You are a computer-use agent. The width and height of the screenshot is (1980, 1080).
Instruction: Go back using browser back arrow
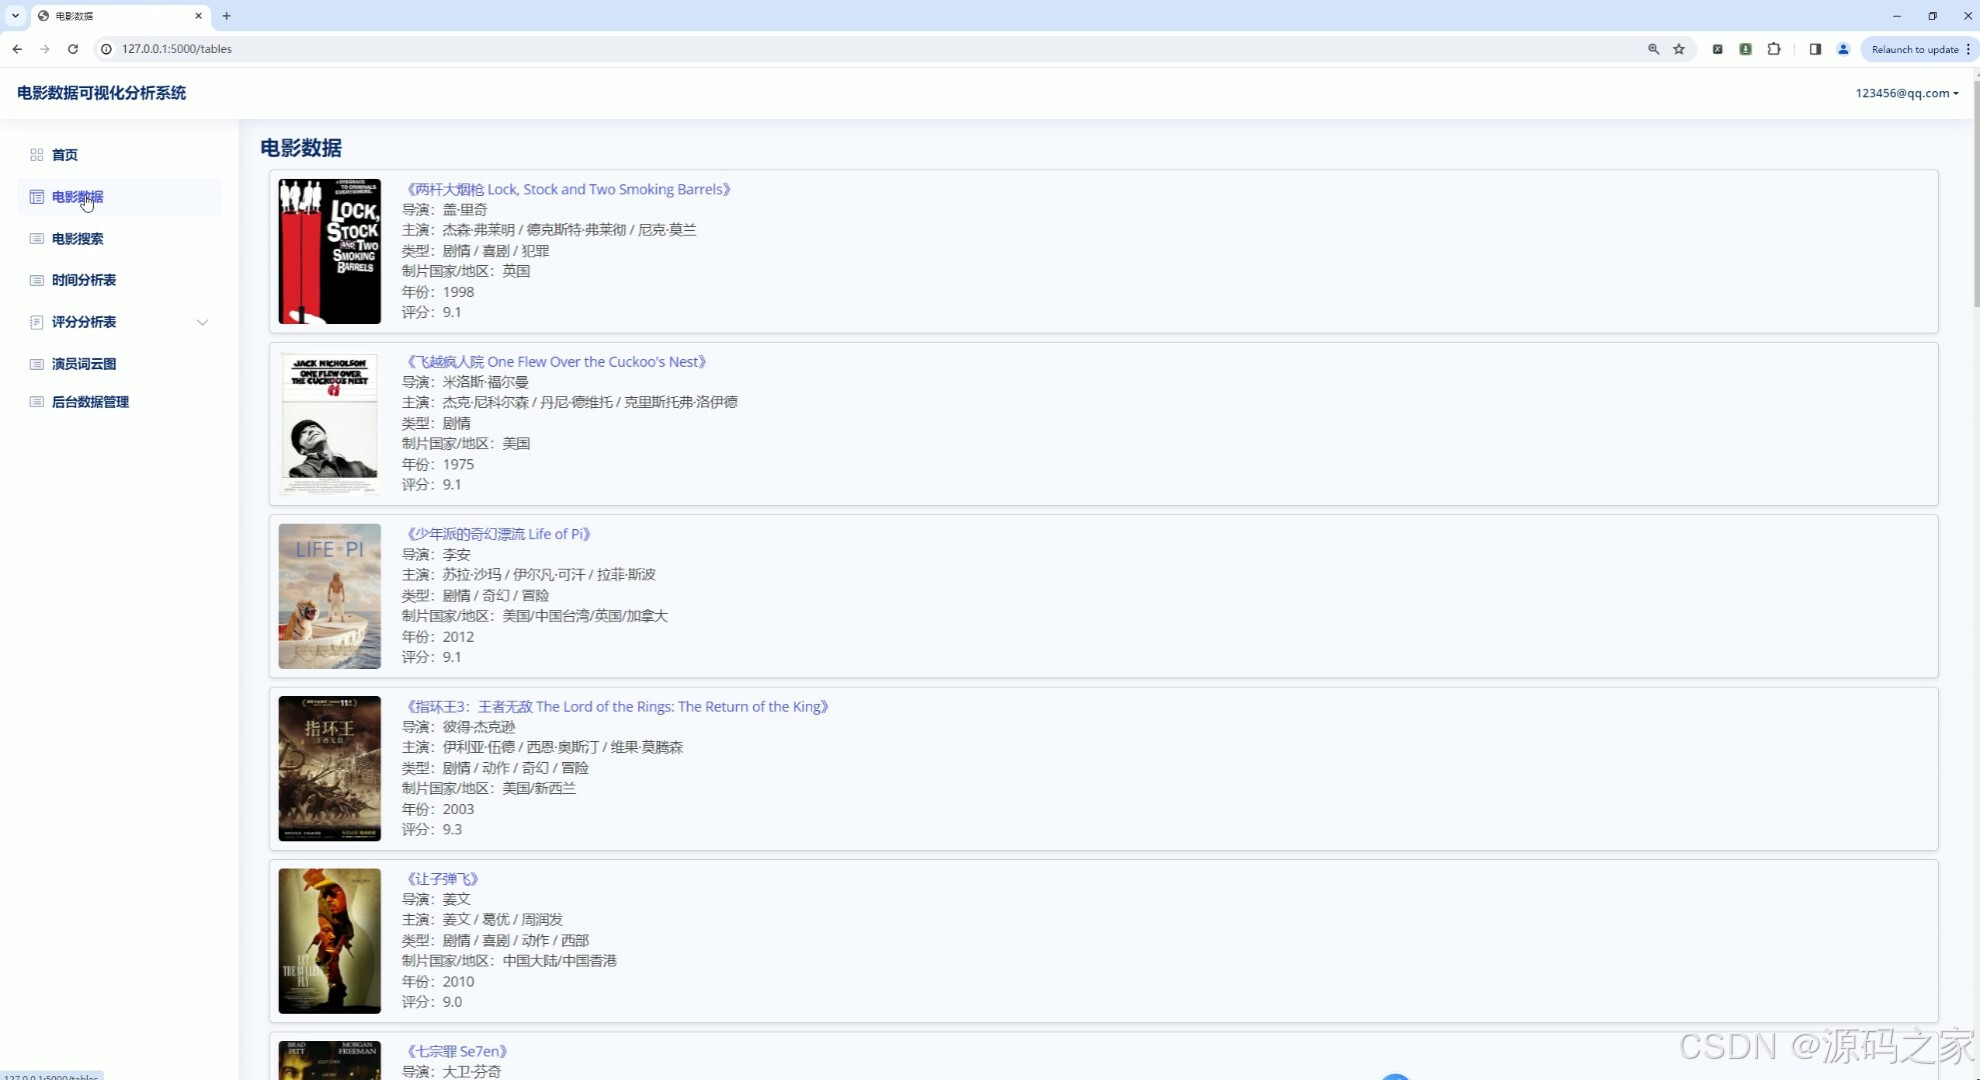(x=17, y=49)
